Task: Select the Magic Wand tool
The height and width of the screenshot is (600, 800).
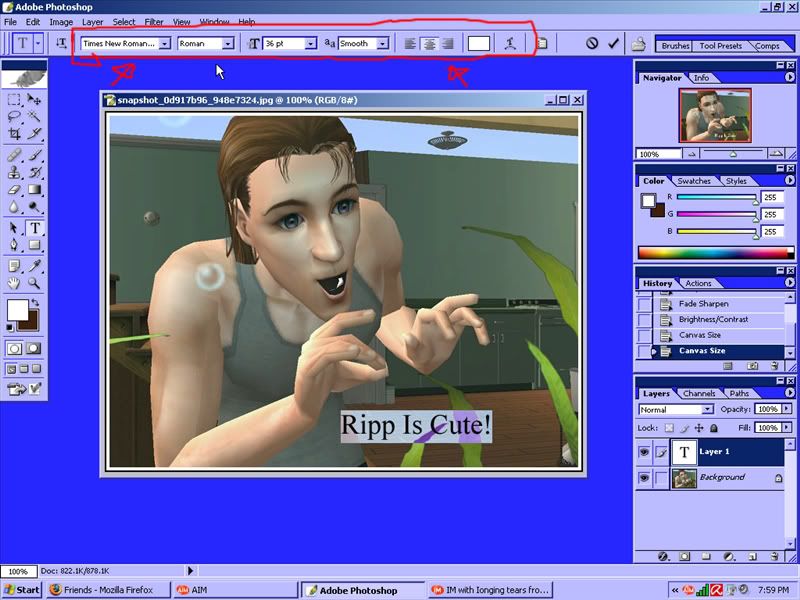Action: (x=34, y=116)
